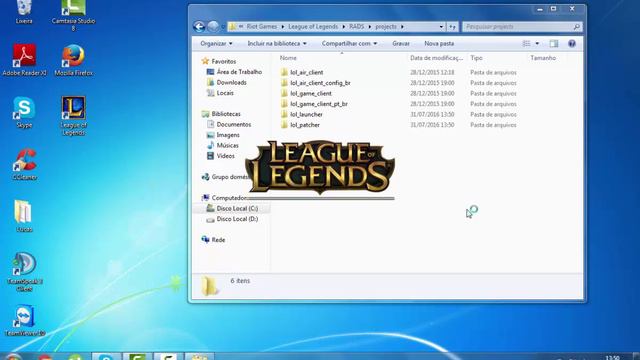Open Favoritos in navigation pane

click(x=219, y=61)
